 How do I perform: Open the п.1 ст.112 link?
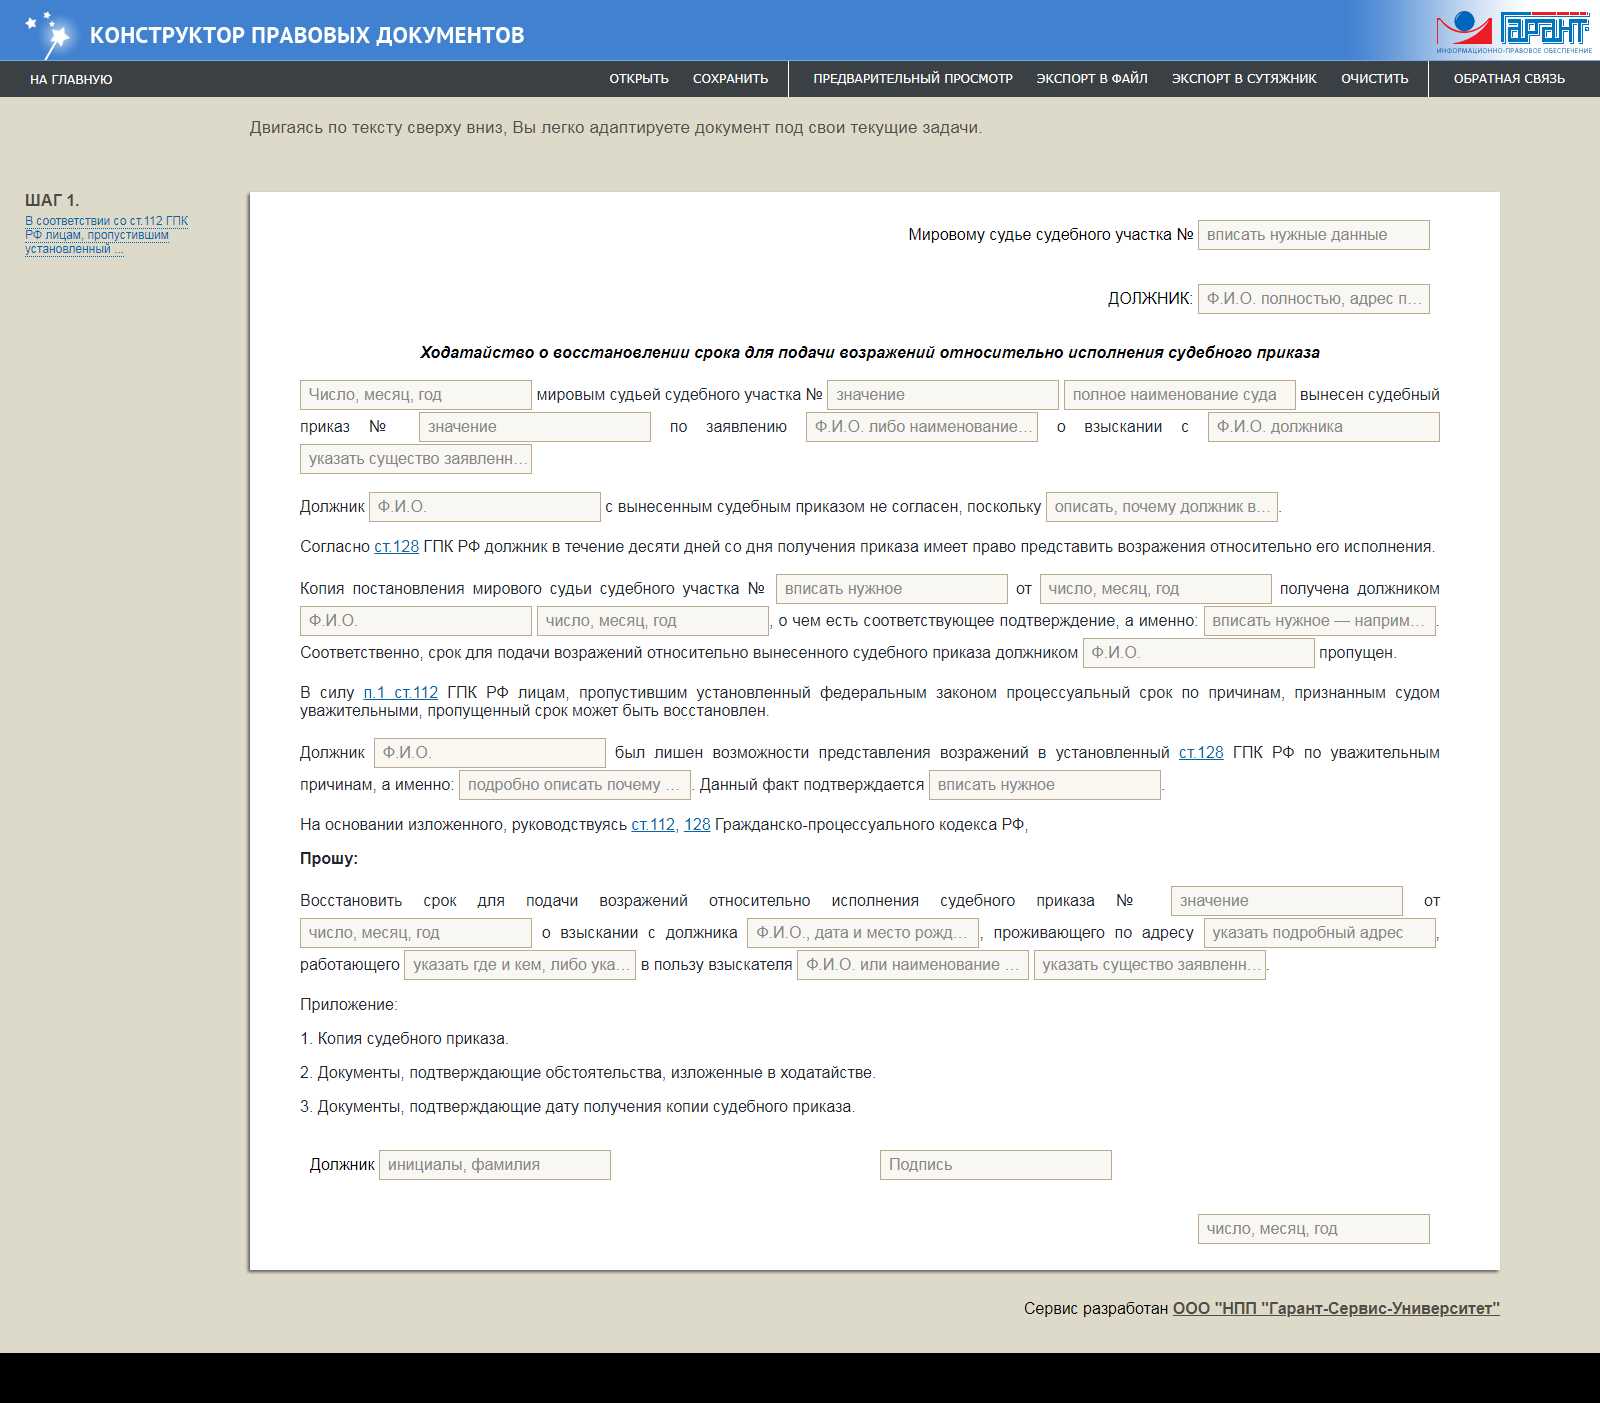point(401,693)
